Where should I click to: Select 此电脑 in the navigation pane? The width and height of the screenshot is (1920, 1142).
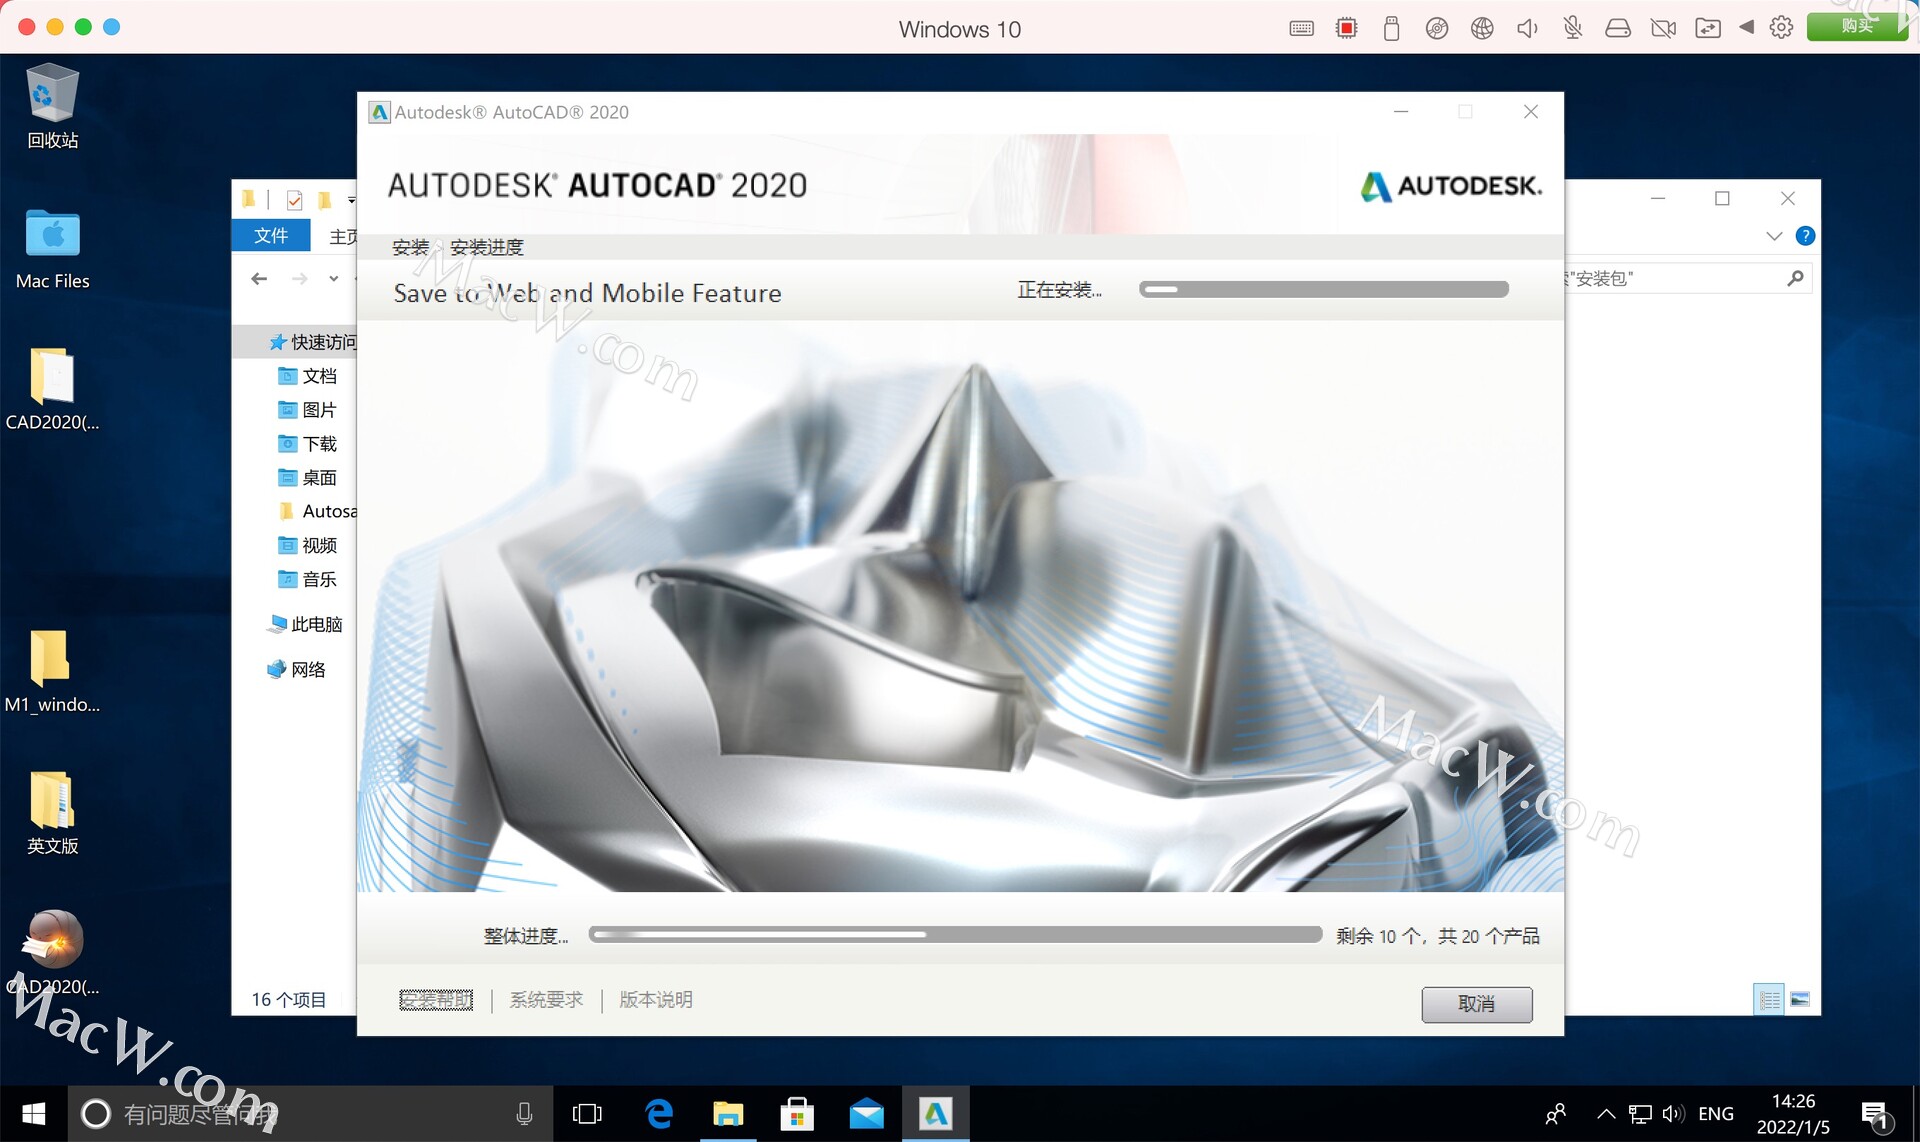click(x=315, y=624)
